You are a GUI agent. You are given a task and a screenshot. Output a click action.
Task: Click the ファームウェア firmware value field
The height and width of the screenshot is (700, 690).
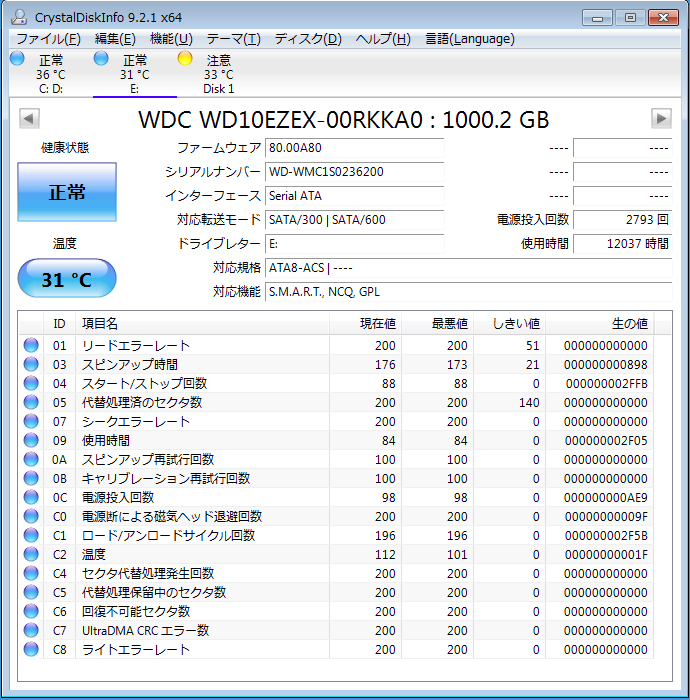[354, 148]
